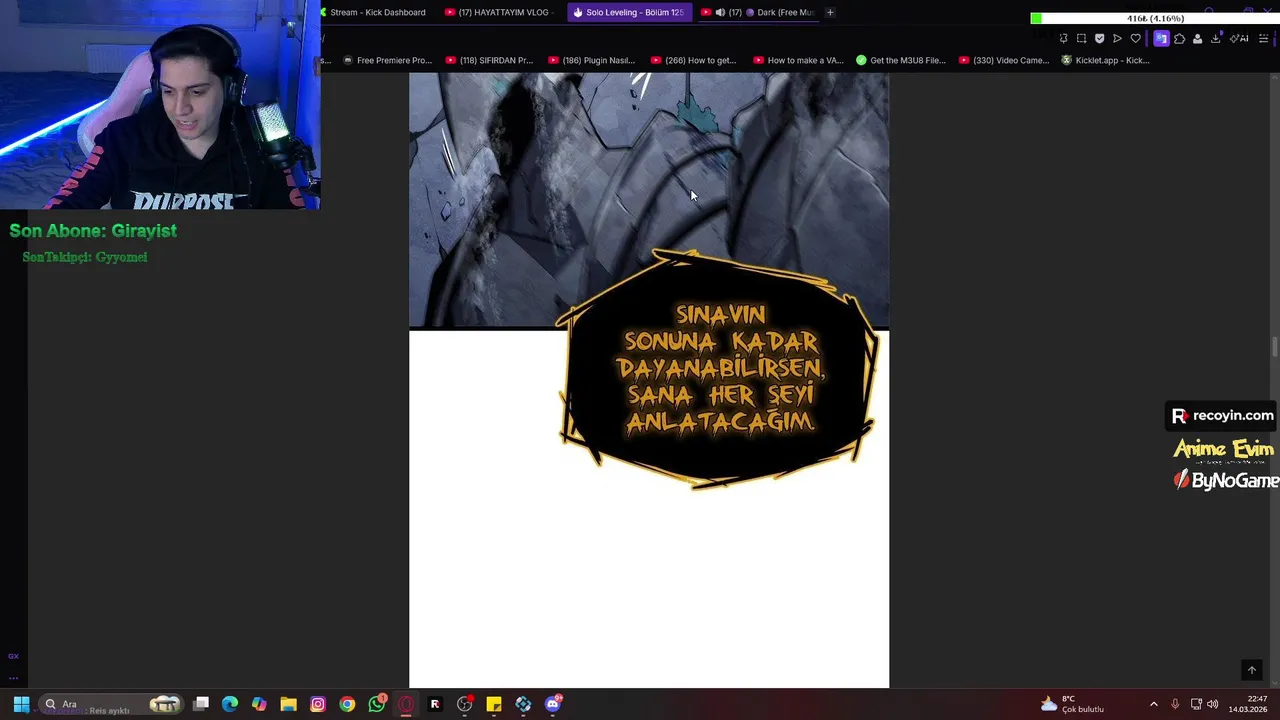Screen dimensions: 1280x720
Task: Mute the audio icon on Dark tab
Action: (x=720, y=12)
